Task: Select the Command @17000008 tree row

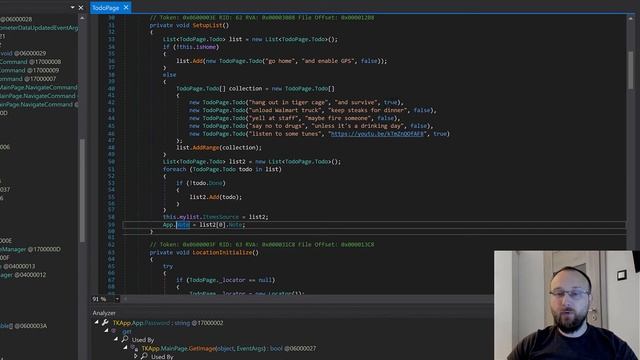Action: [x=30, y=62]
